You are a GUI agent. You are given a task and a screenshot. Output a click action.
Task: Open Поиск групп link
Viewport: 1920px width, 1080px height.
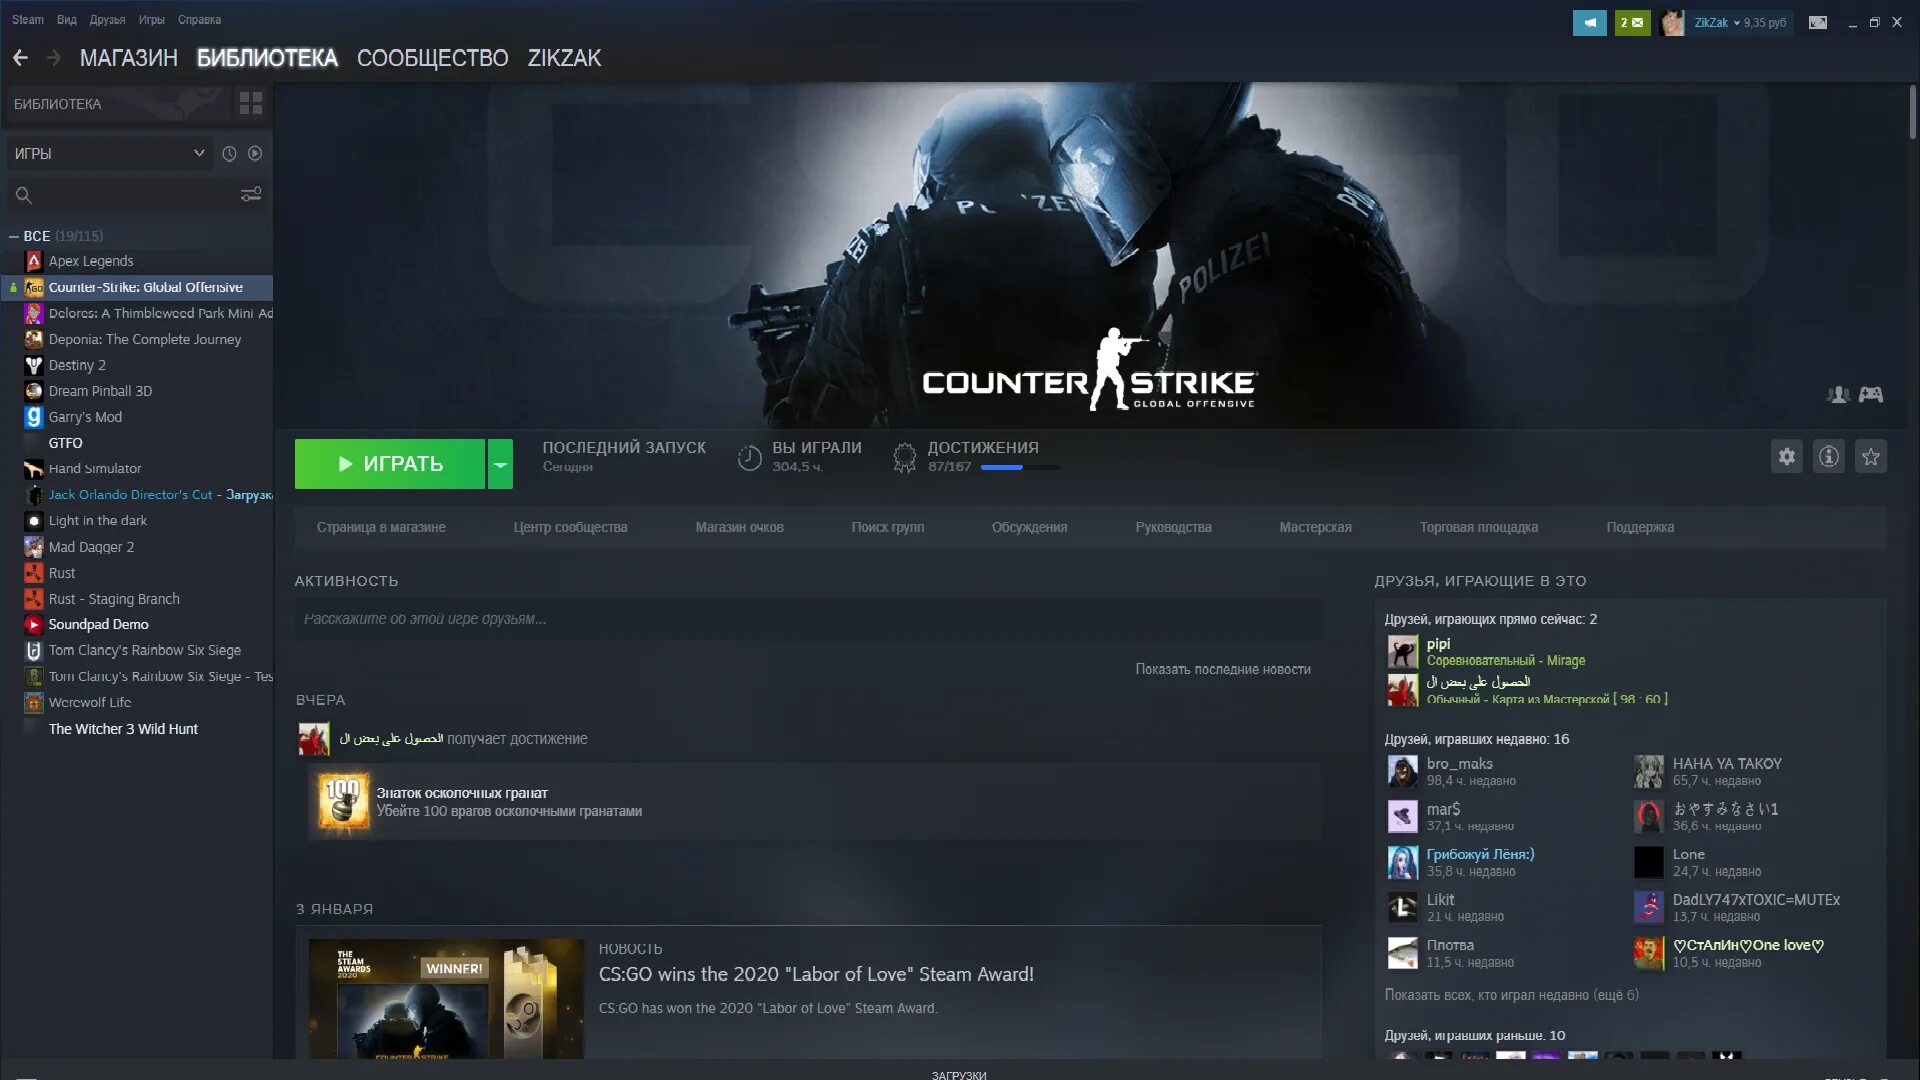pyautogui.click(x=888, y=527)
